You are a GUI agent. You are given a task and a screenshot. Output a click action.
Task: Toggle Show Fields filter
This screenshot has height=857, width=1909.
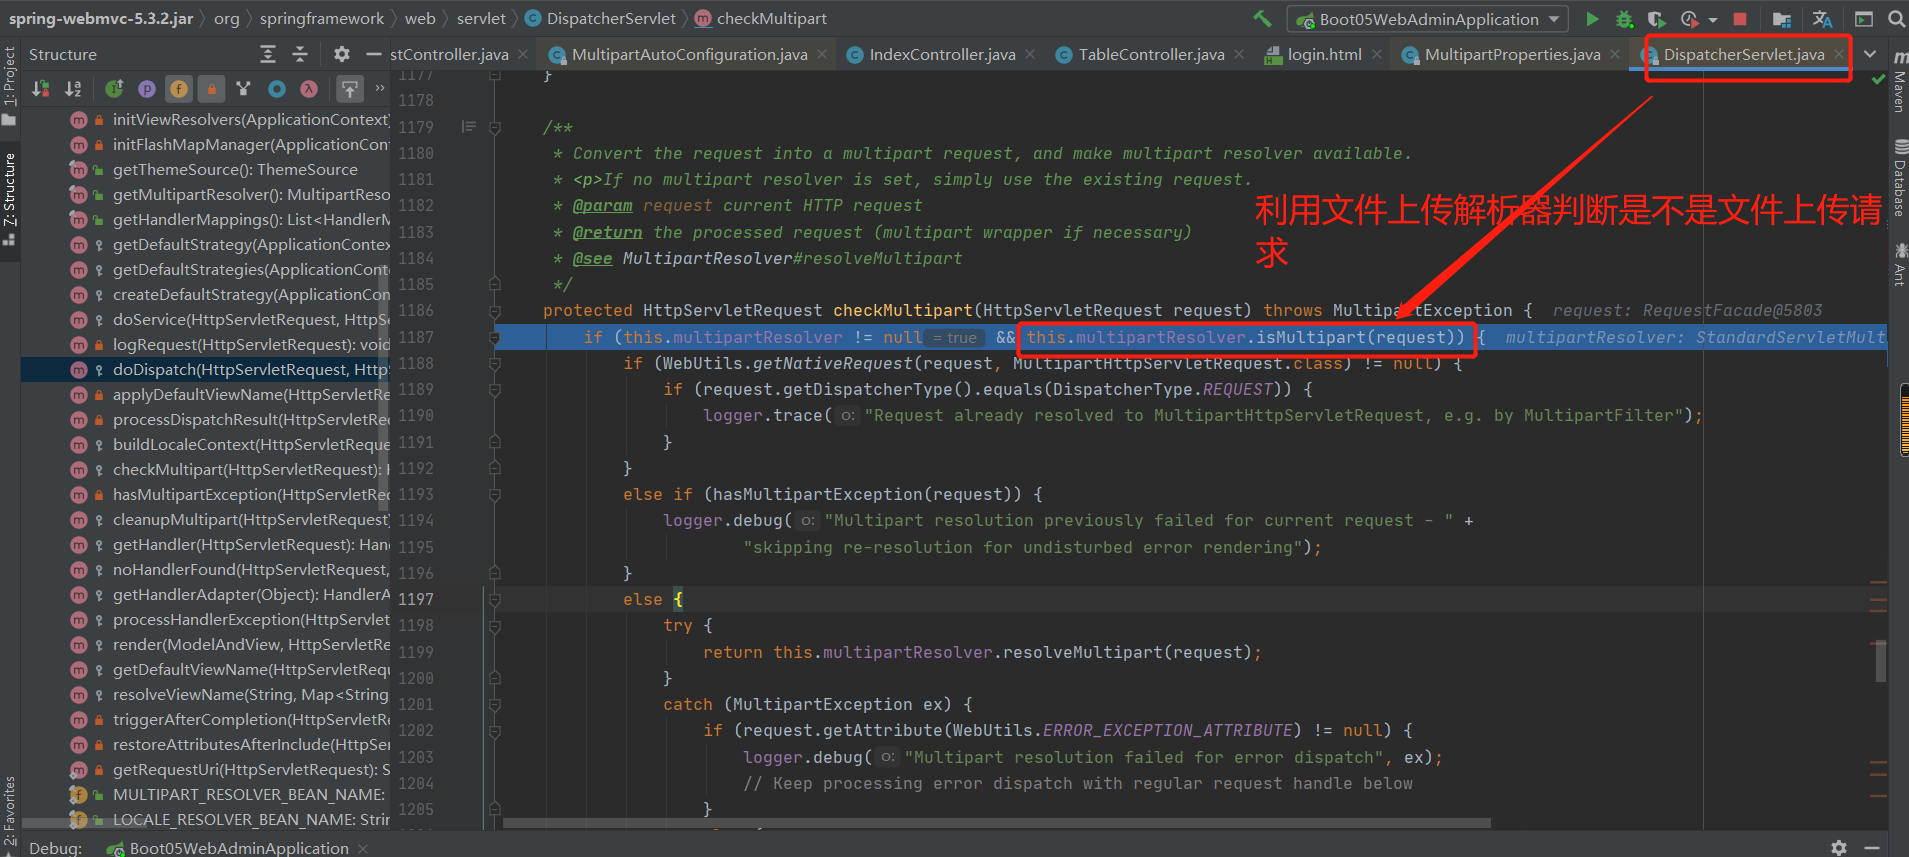(179, 89)
